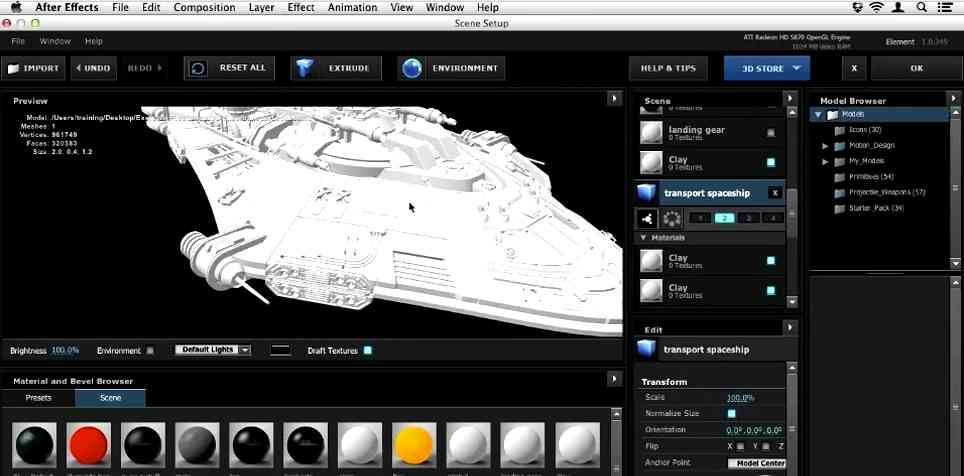Remove transport spaceship with its X button
964x476 pixels.
[x=775, y=193]
